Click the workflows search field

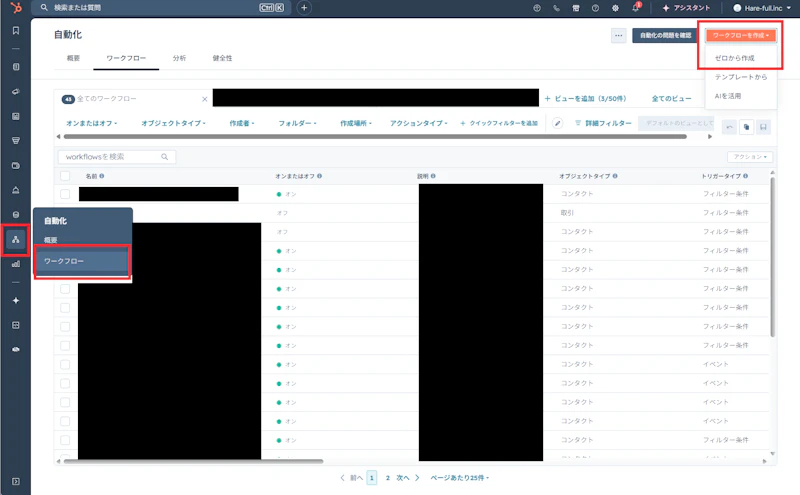coord(117,157)
